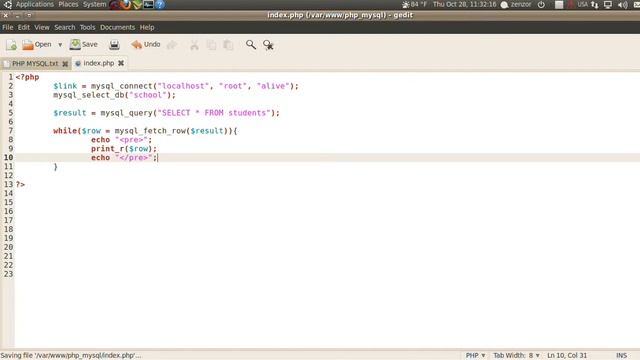Click the print_r($row); line
This screenshot has height=360, width=640.
click(124, 149)
